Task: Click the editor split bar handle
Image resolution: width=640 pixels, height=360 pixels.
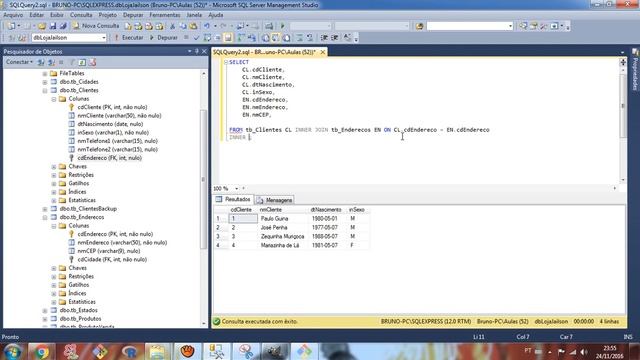Action: click(x=623, y=62)
